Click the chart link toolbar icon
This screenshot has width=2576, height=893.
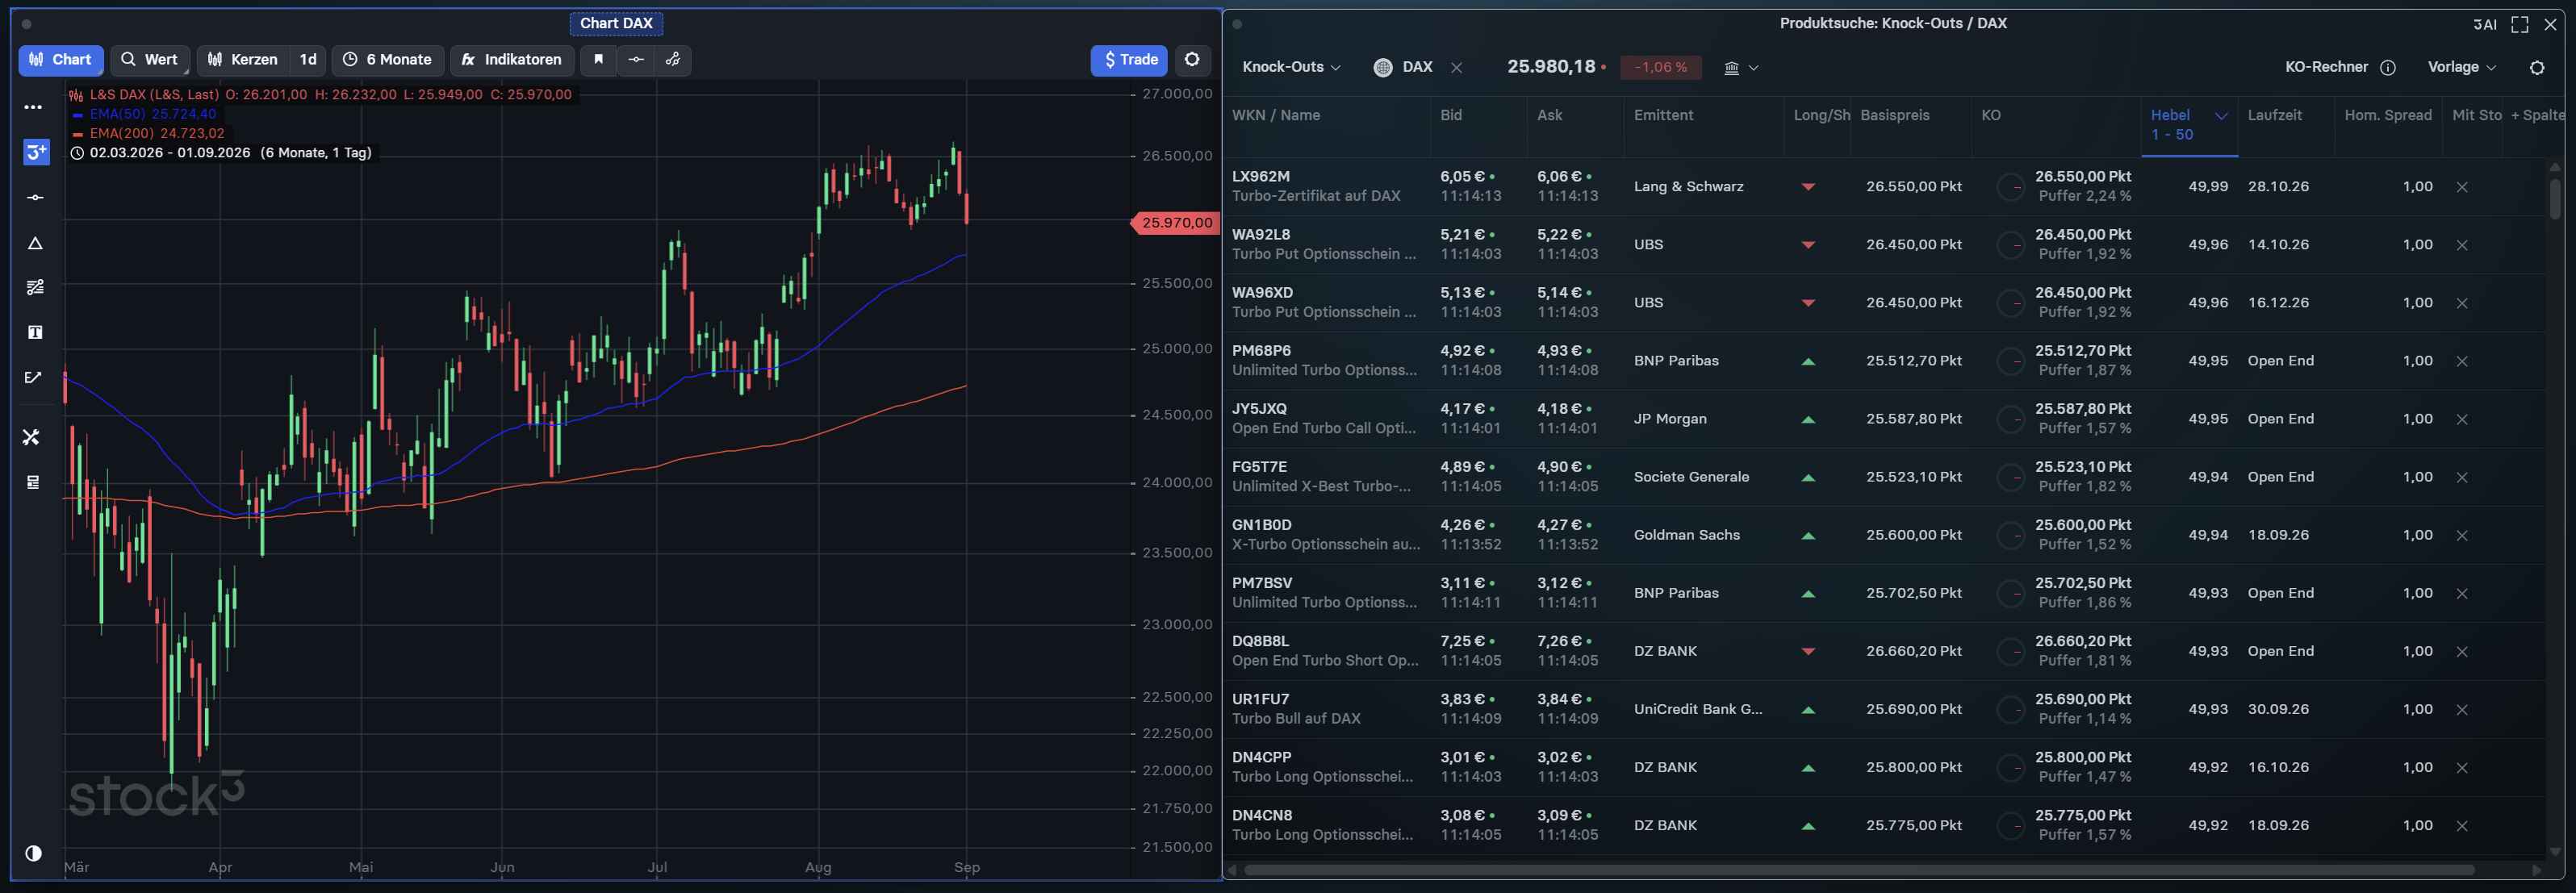coord(673,60)
